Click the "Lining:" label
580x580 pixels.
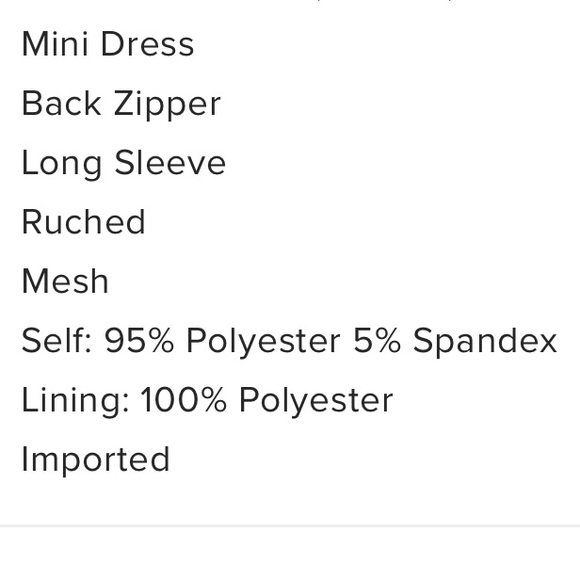[75, 401]
